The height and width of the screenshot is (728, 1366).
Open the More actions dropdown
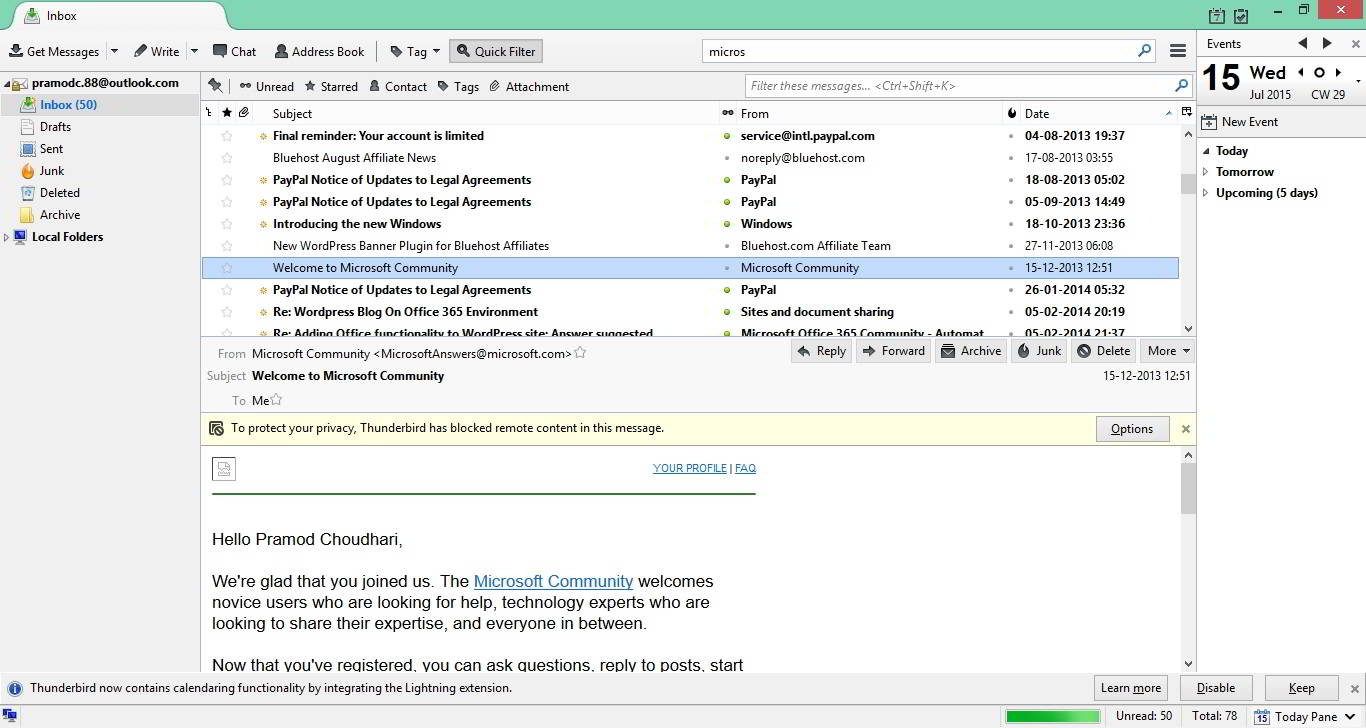coord(1169,351)
